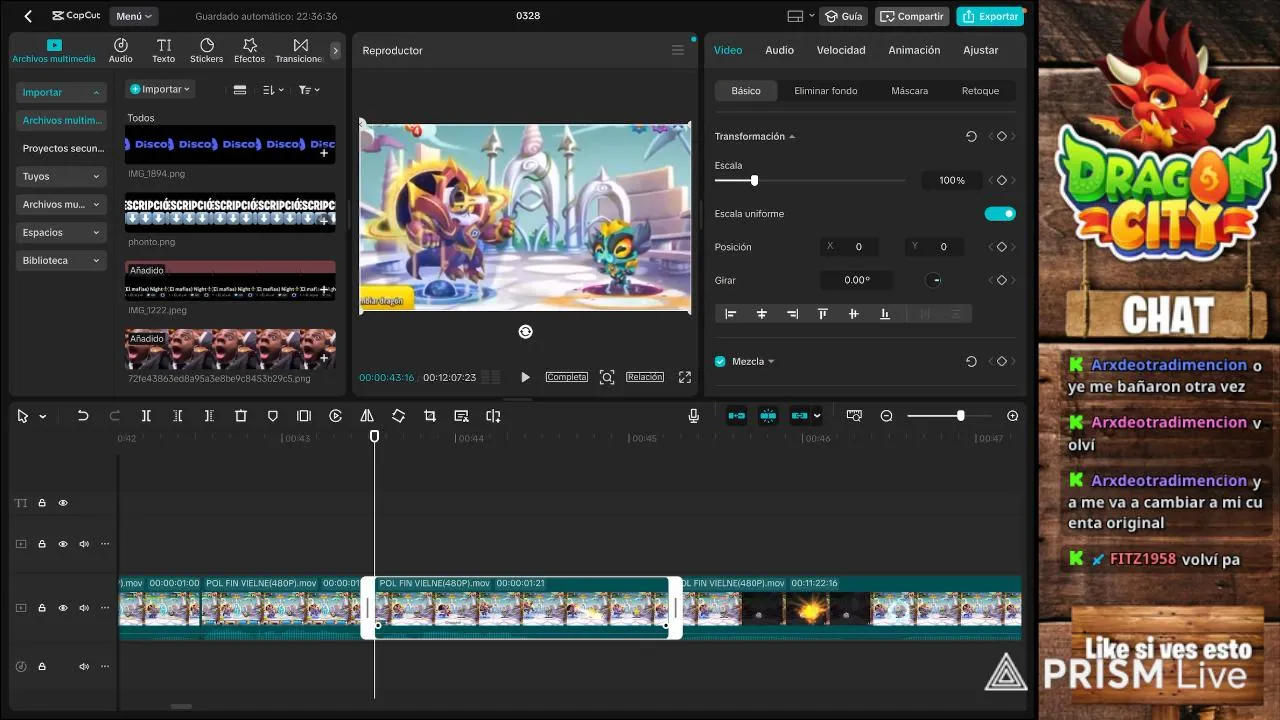Uncheck the Mezcla checkbox
Viewport: 1280px width, 720px height.
pos(720,361)
